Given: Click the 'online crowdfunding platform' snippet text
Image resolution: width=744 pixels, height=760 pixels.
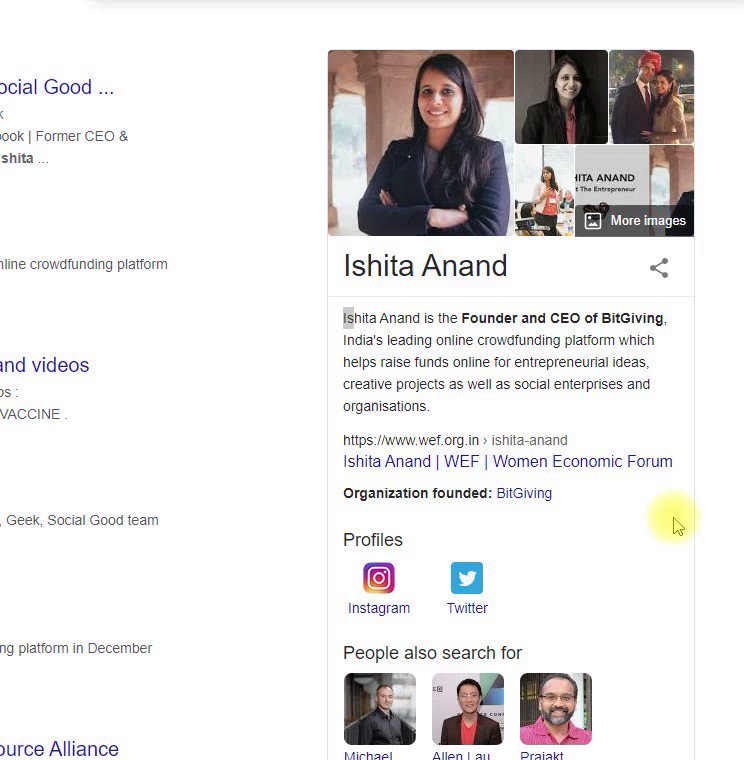Looking at the screenshot, I should point(84,265).
